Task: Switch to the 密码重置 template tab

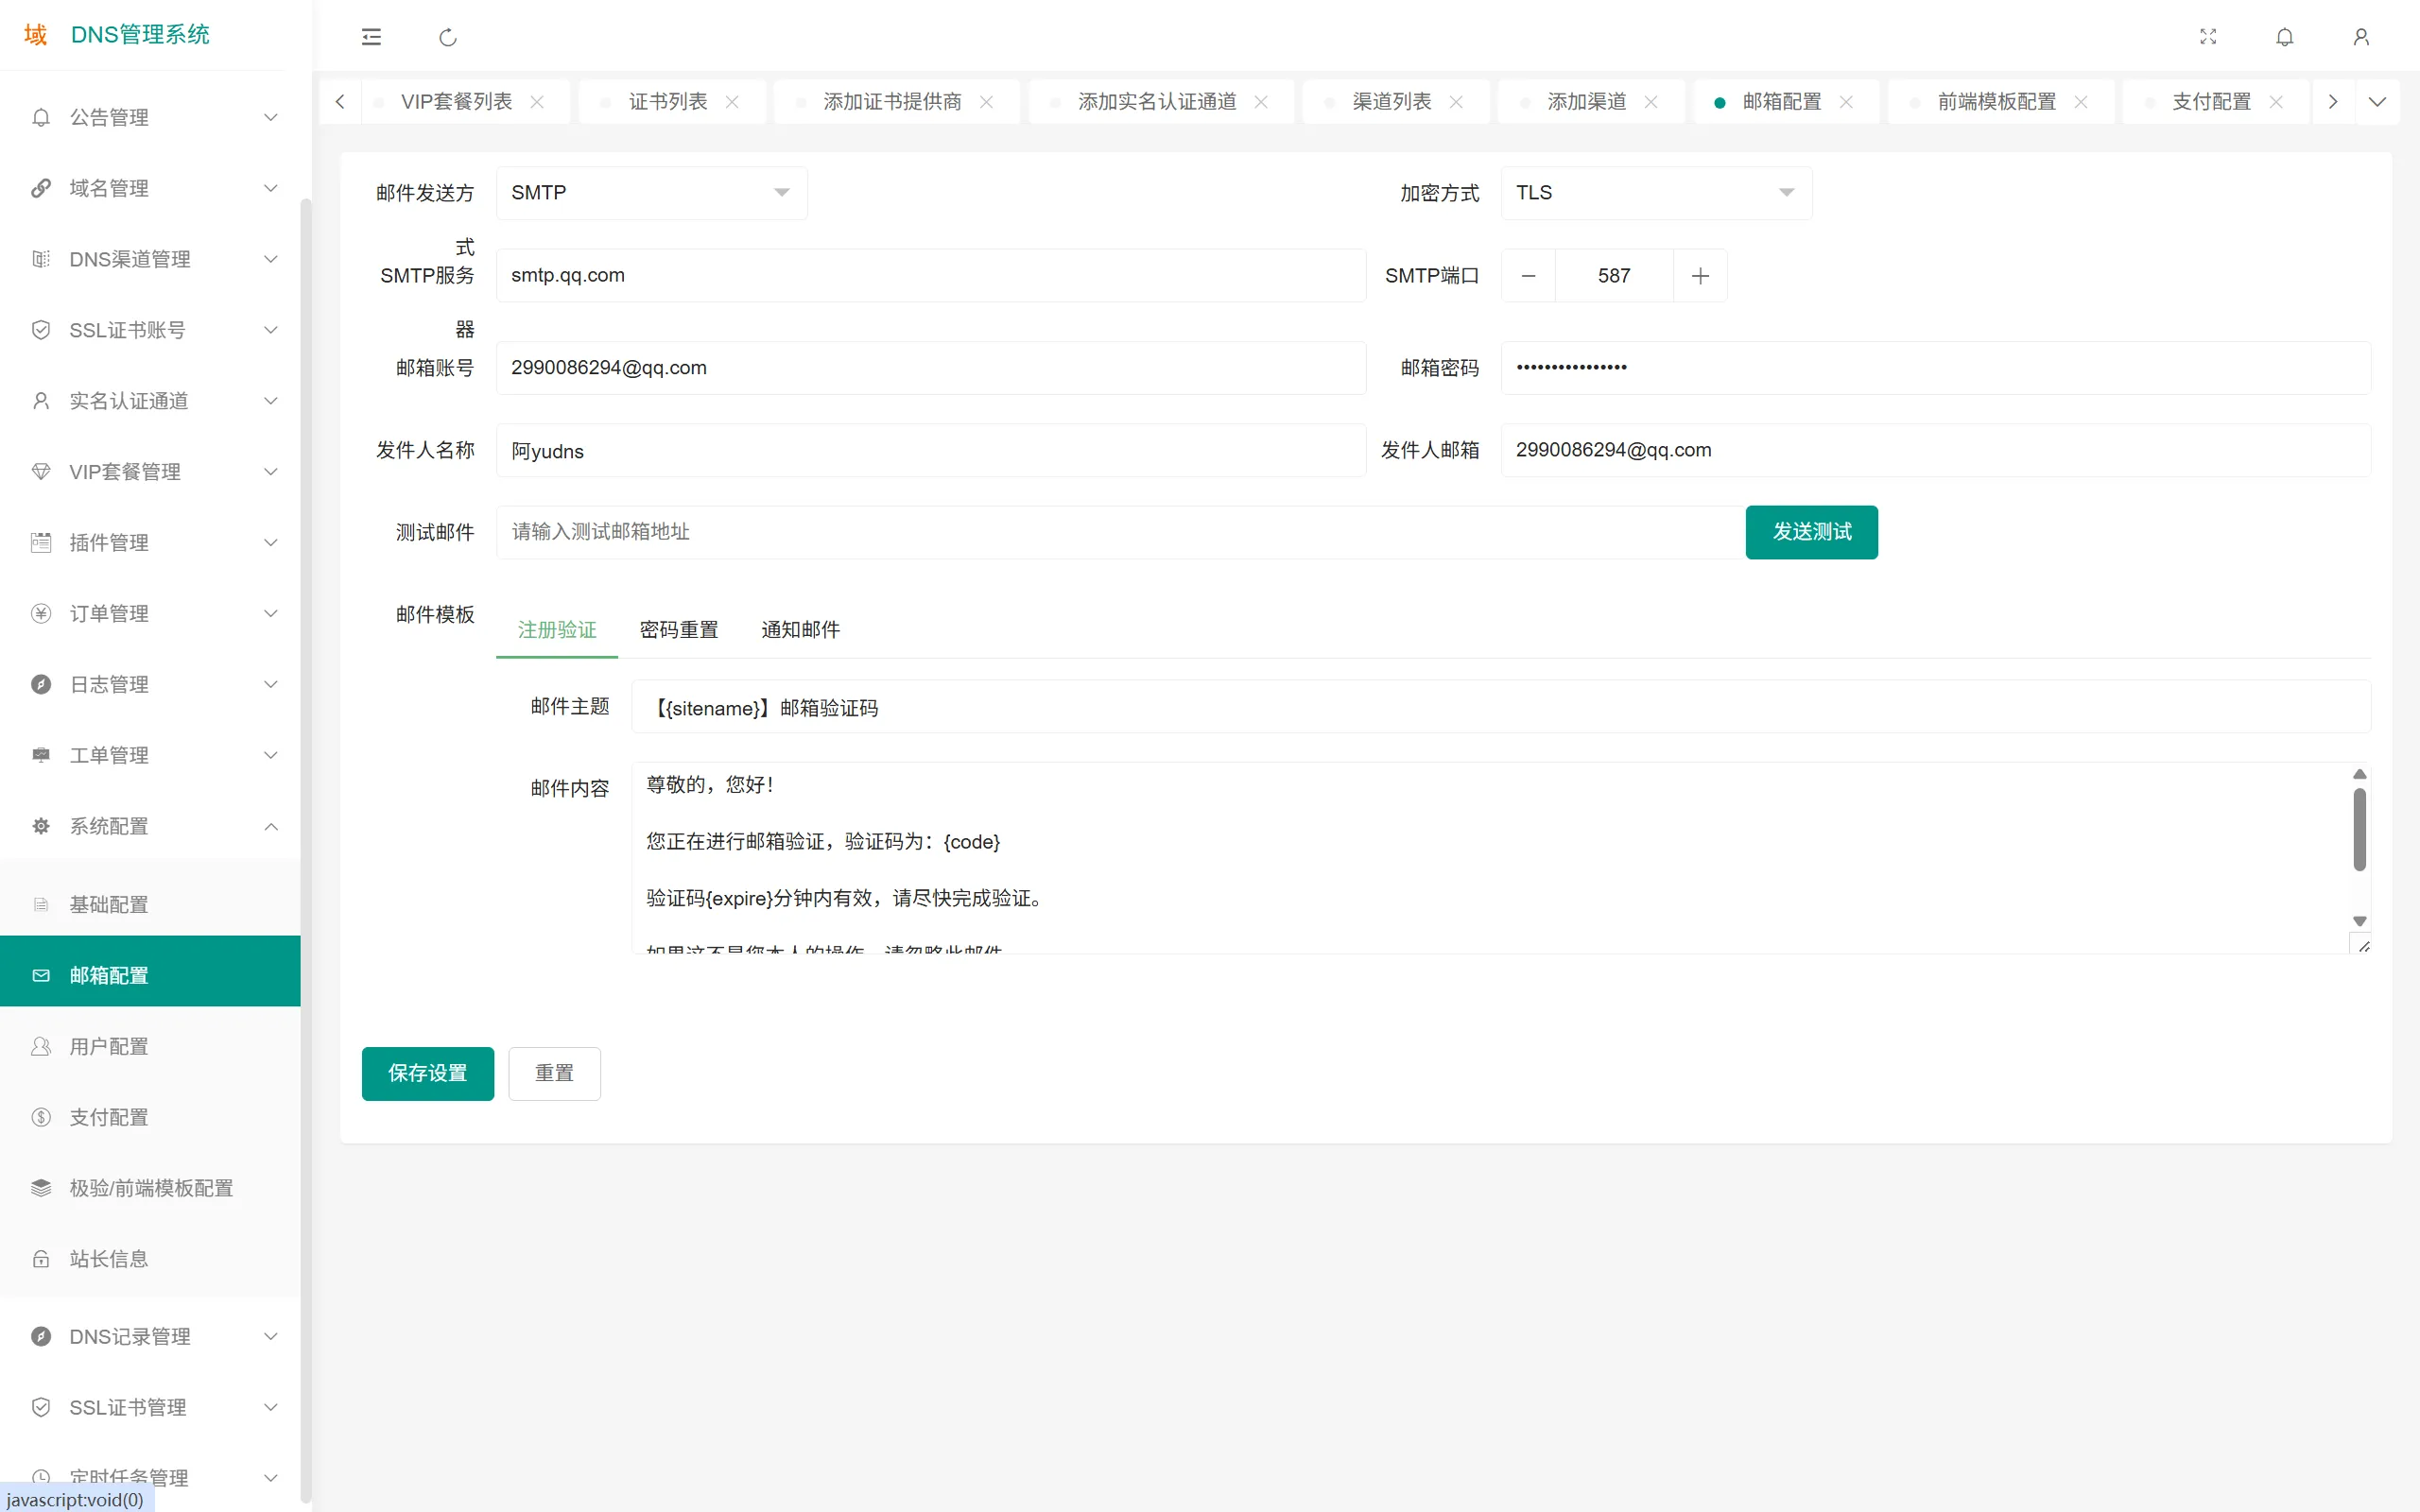Action: pyautogui.click(x=678, y=629)
